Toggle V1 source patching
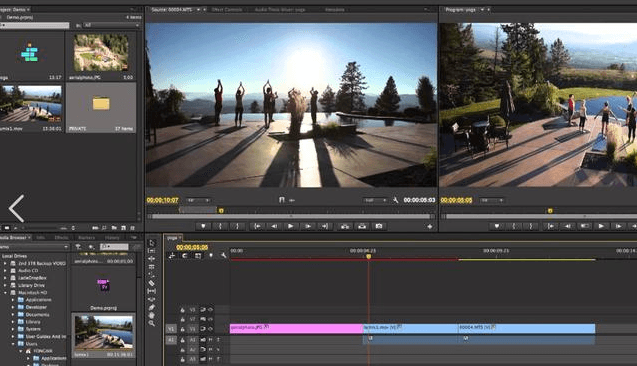The height and width of the screenshot is (366, 637). [171, 329]
